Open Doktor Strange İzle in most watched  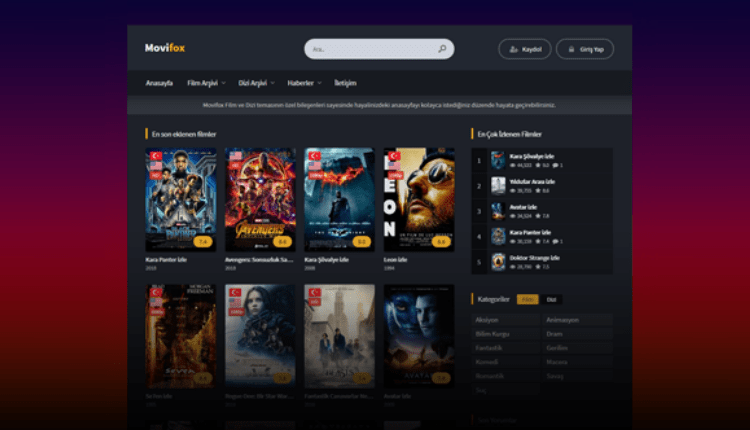pos(534,258)
